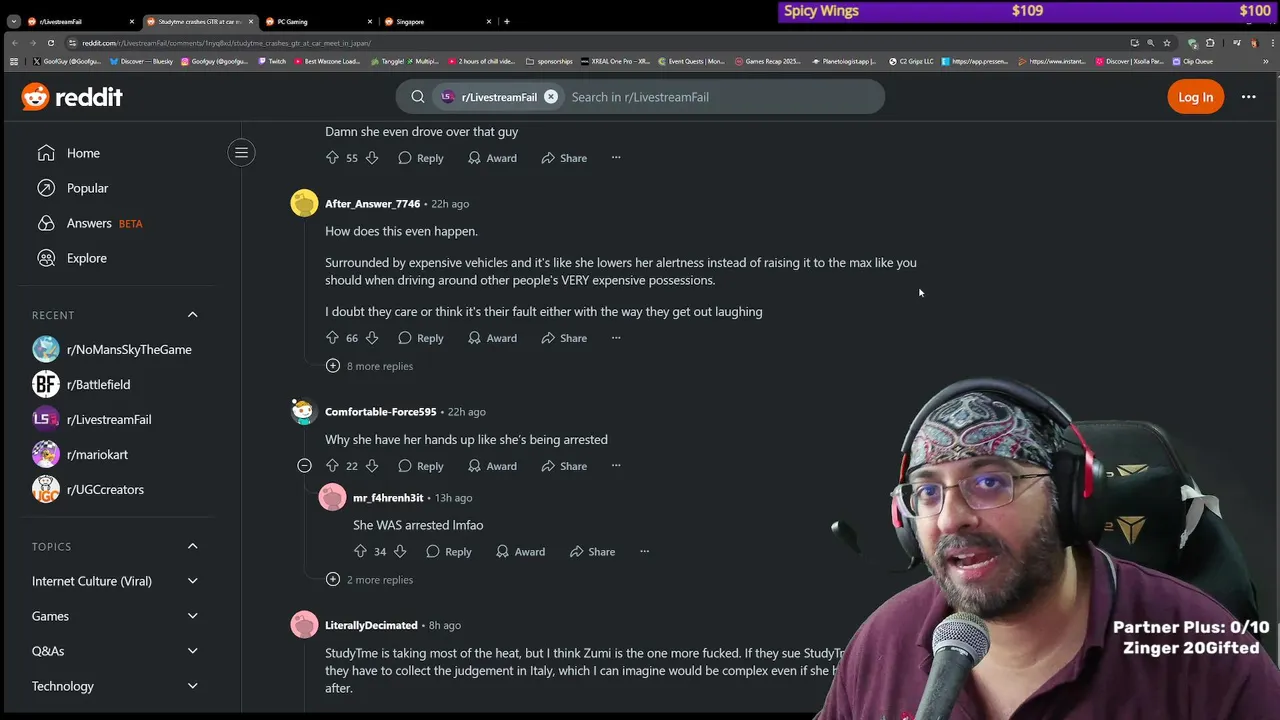1280x720 pixels.
Task: Click the Popular icon in sidebar
Action: click(46, 188)
